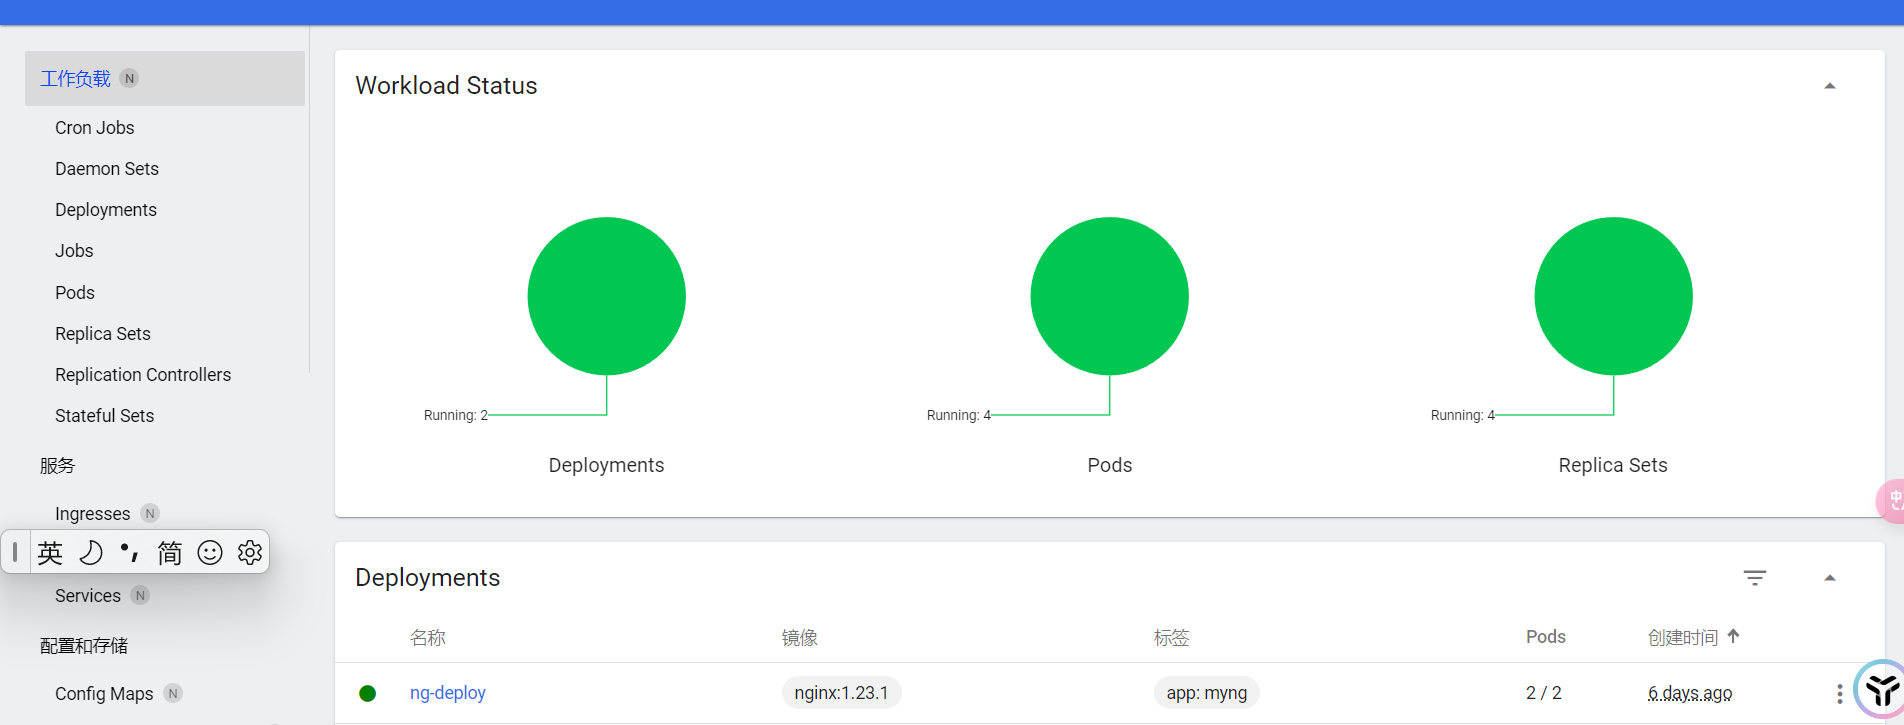This screenshot has width=1904, height=725.
Task: Select the 工作负载 sidebar section
Action: click(x=76, y=79)
